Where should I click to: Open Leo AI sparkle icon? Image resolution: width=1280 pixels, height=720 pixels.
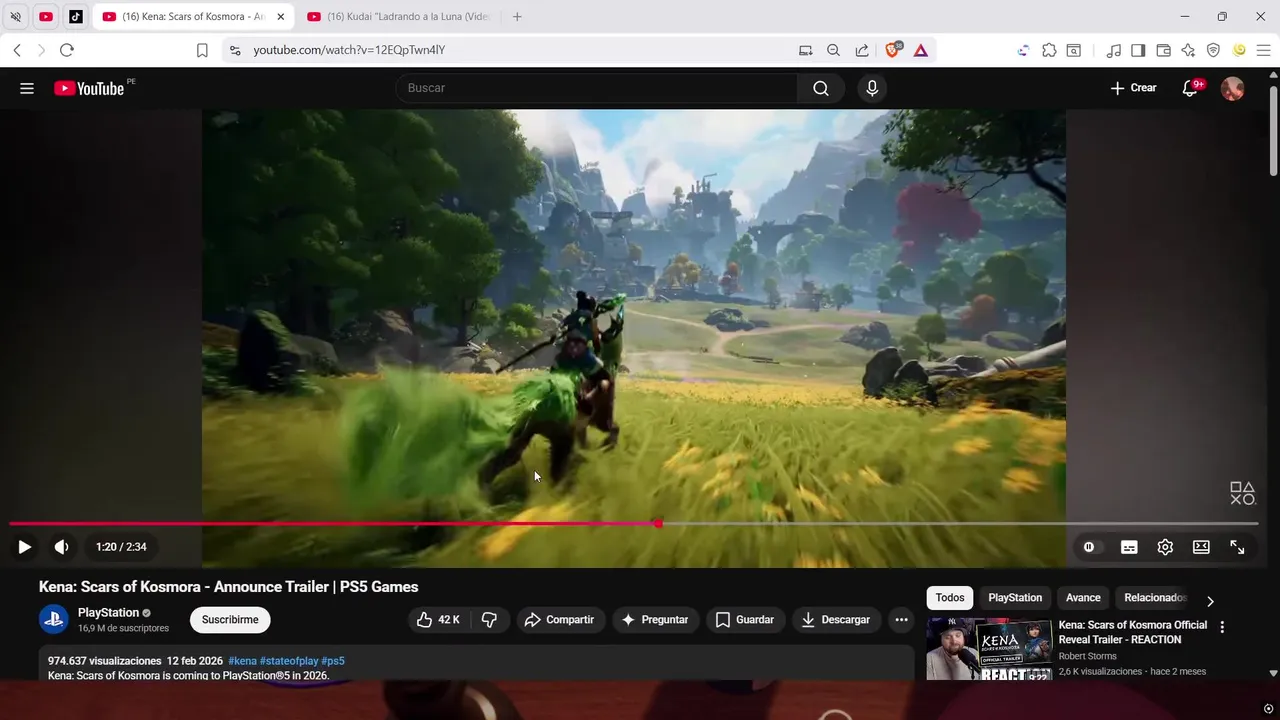click(x=1188, y=50)
